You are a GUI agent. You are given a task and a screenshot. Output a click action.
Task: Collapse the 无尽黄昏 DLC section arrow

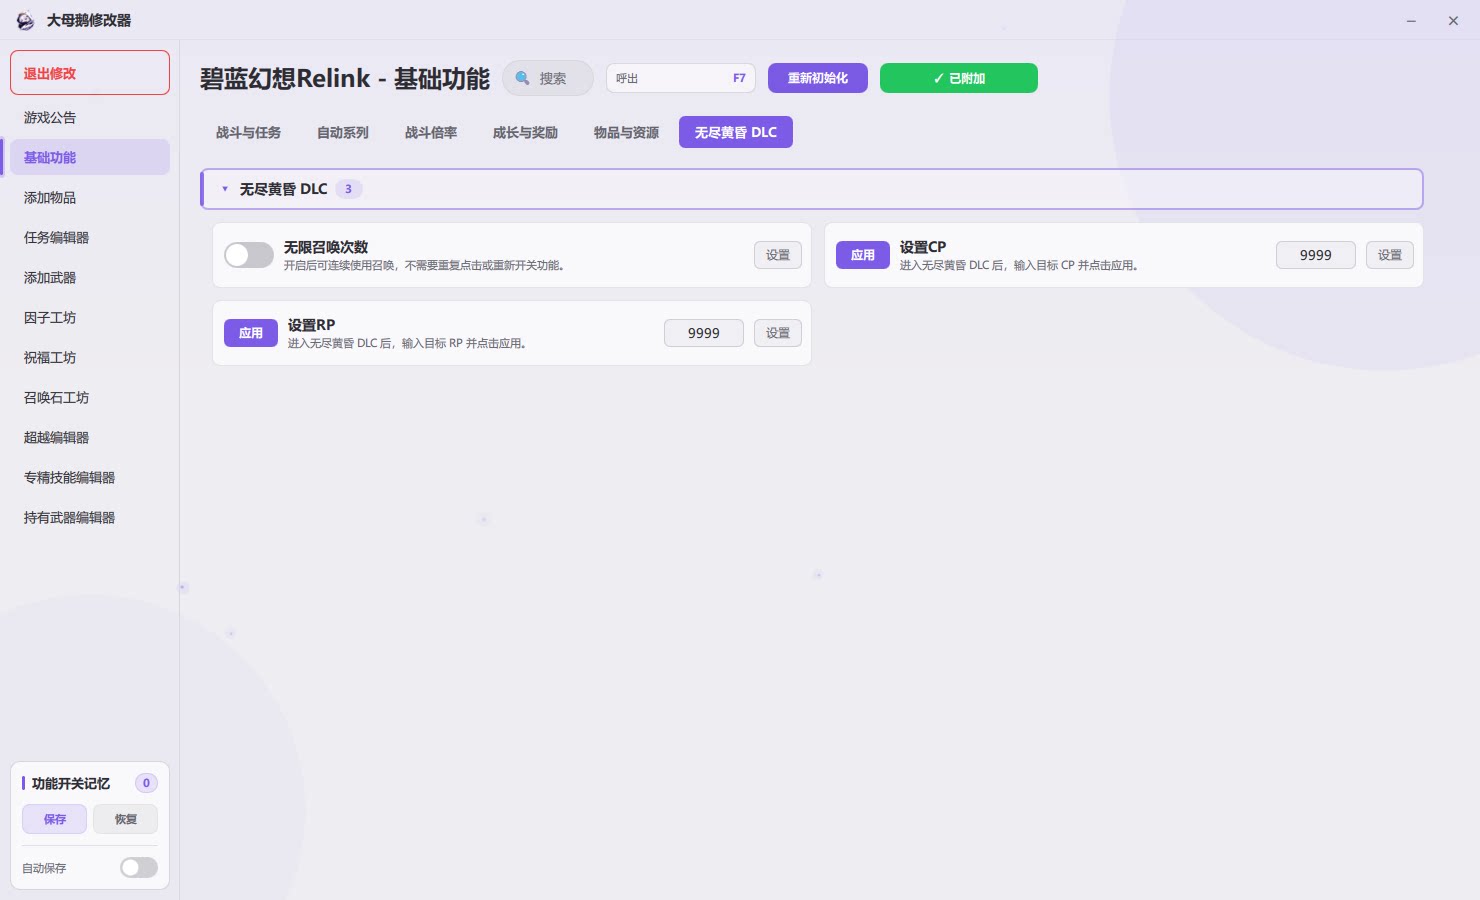225,189
